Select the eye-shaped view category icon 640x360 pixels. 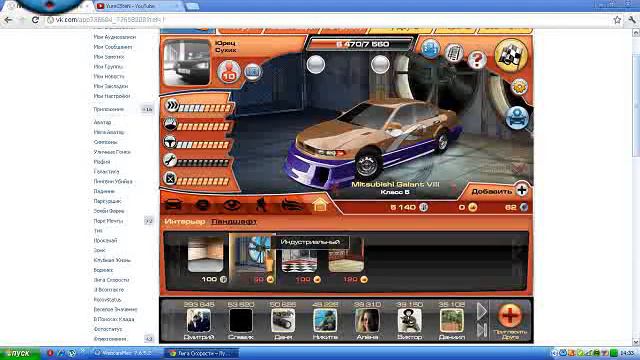pyautogui.click(x=231, y=204)
